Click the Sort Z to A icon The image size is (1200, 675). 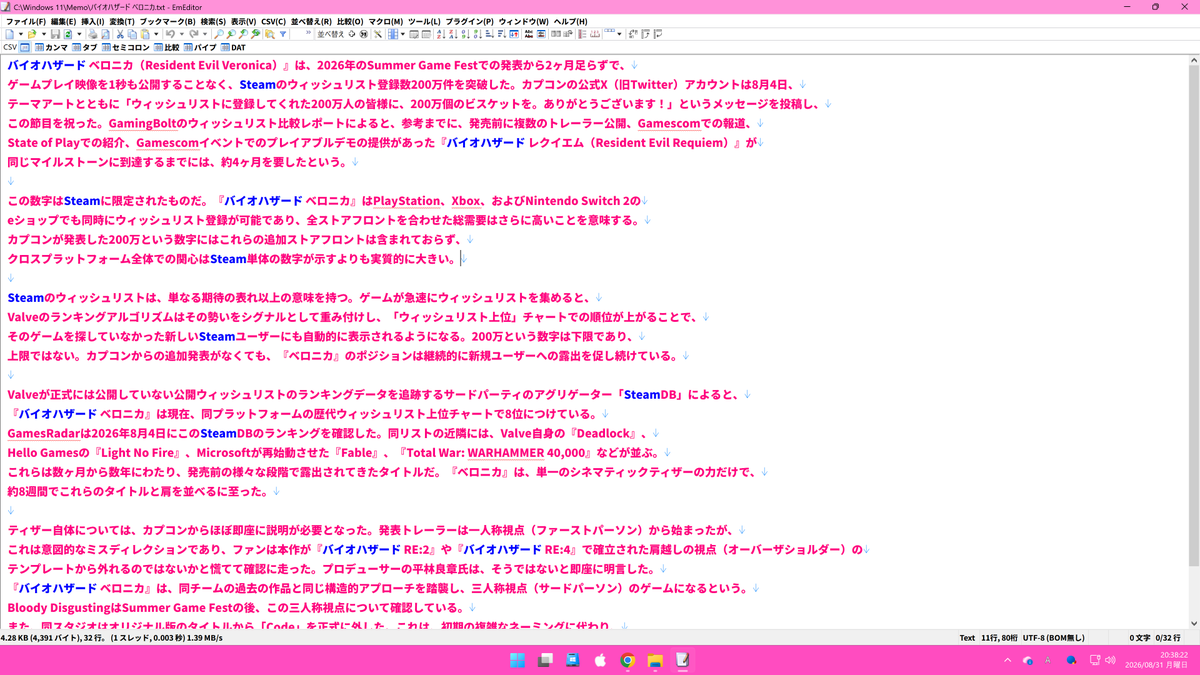click(x=451, y=34)
